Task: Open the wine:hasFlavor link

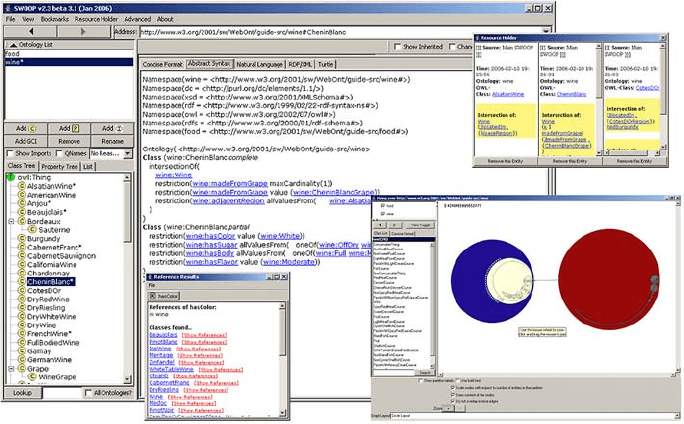Action: point(212,262)
